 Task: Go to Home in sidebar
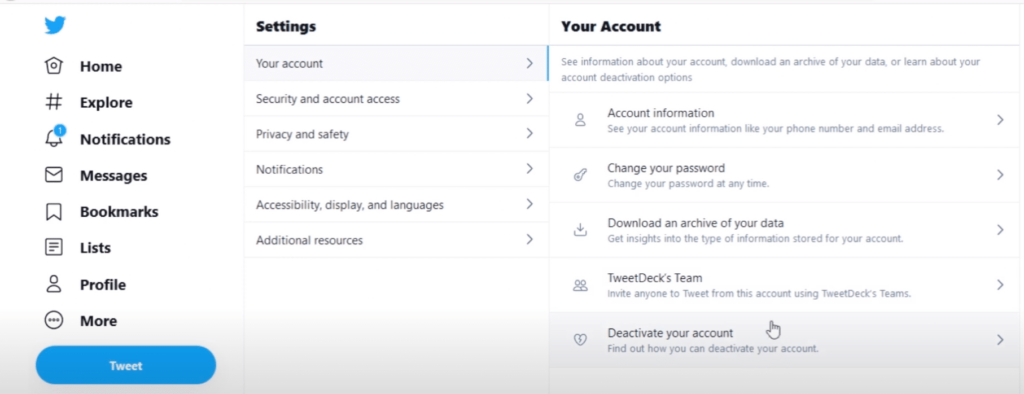tap(101, 66)
